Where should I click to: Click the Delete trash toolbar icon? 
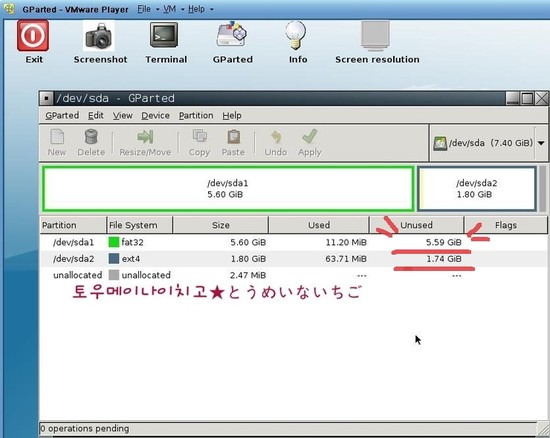[91, 136]
